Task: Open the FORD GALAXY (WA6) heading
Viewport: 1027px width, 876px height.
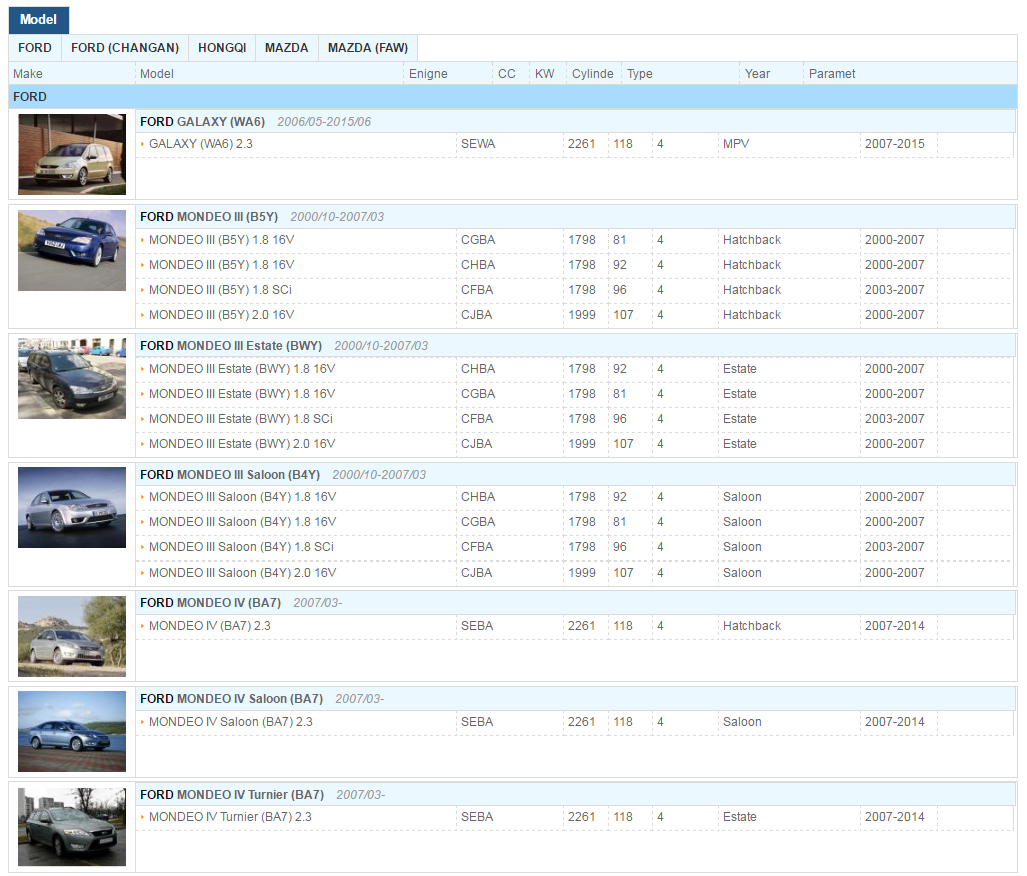Action: click(x=202, y=122)
